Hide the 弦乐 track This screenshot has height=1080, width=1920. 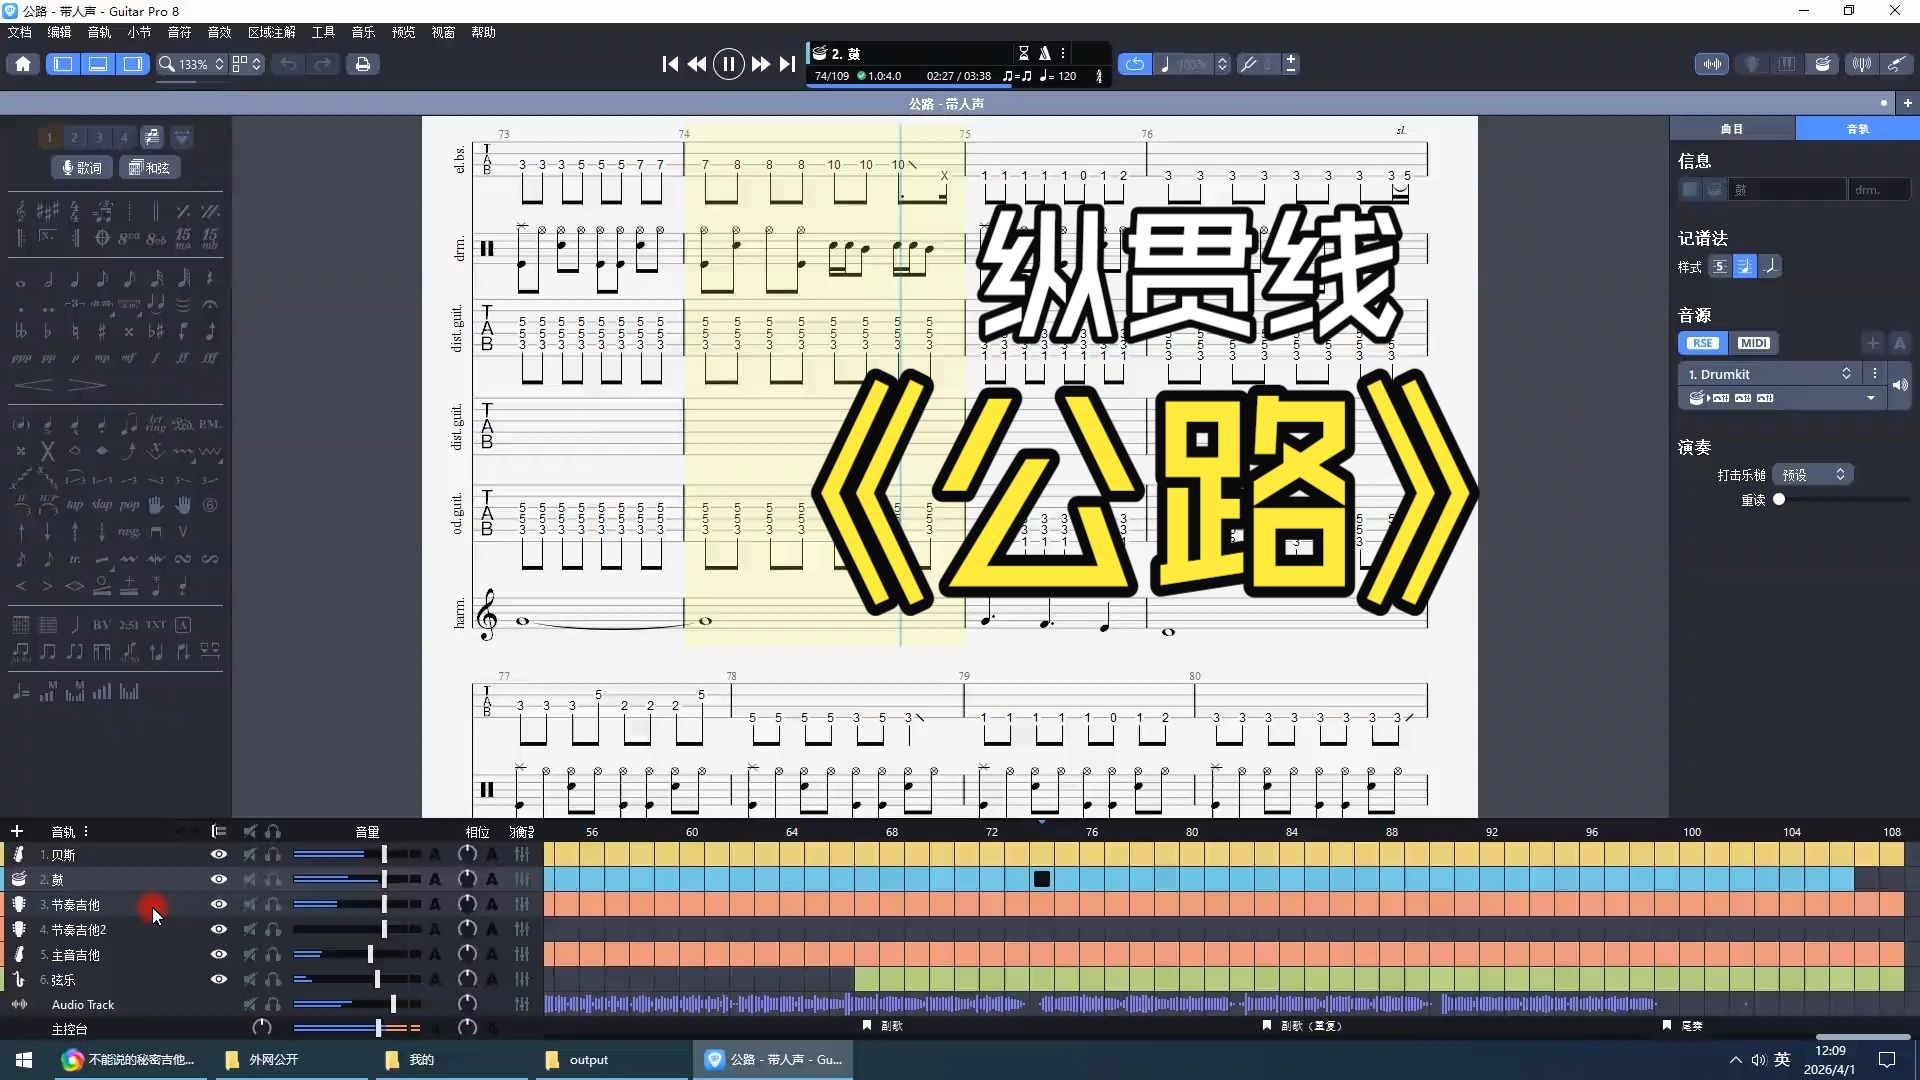tap(219, 980)
